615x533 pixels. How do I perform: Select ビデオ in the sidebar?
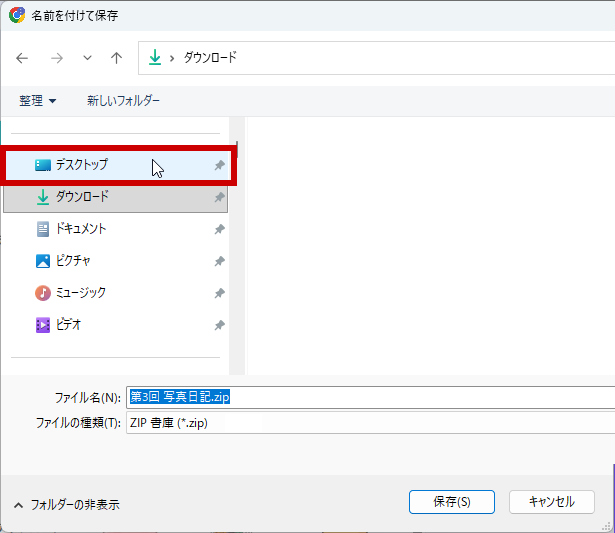click(x=115, y=325)
